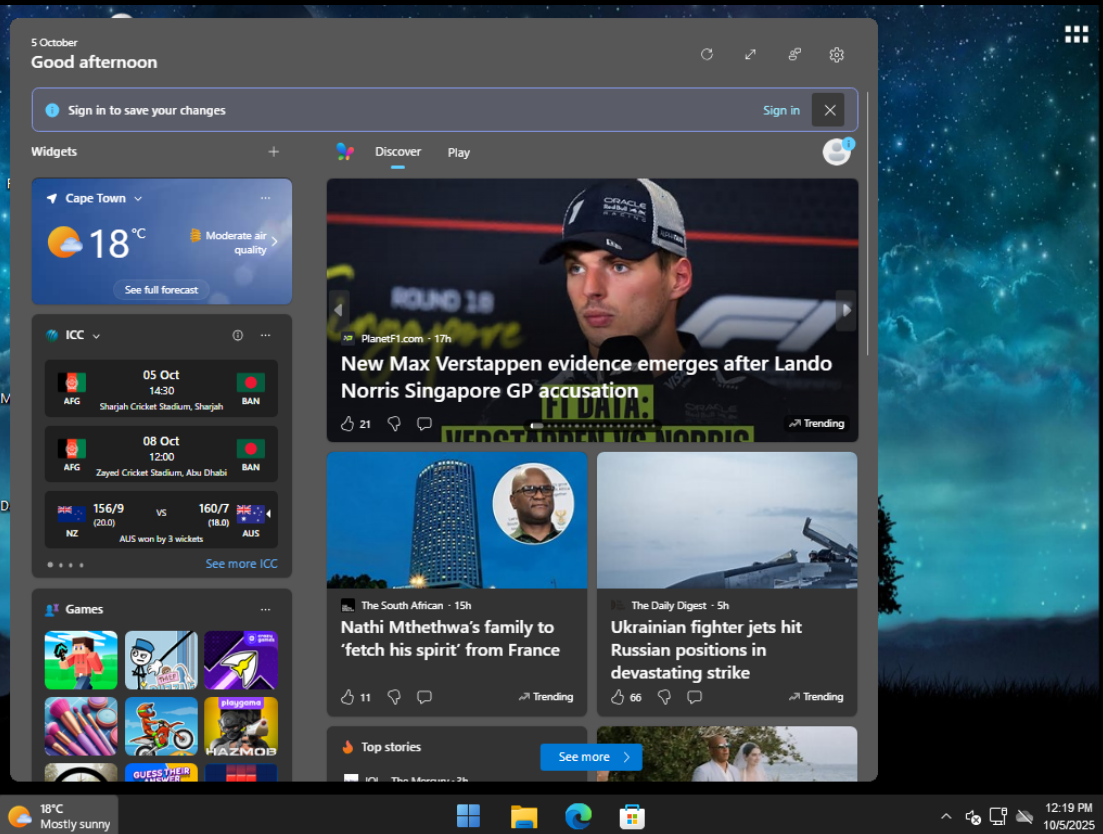Click the desktop grid apps icon
The height and width of the screenshot is (834, 1103).
tap(1076, 34)
